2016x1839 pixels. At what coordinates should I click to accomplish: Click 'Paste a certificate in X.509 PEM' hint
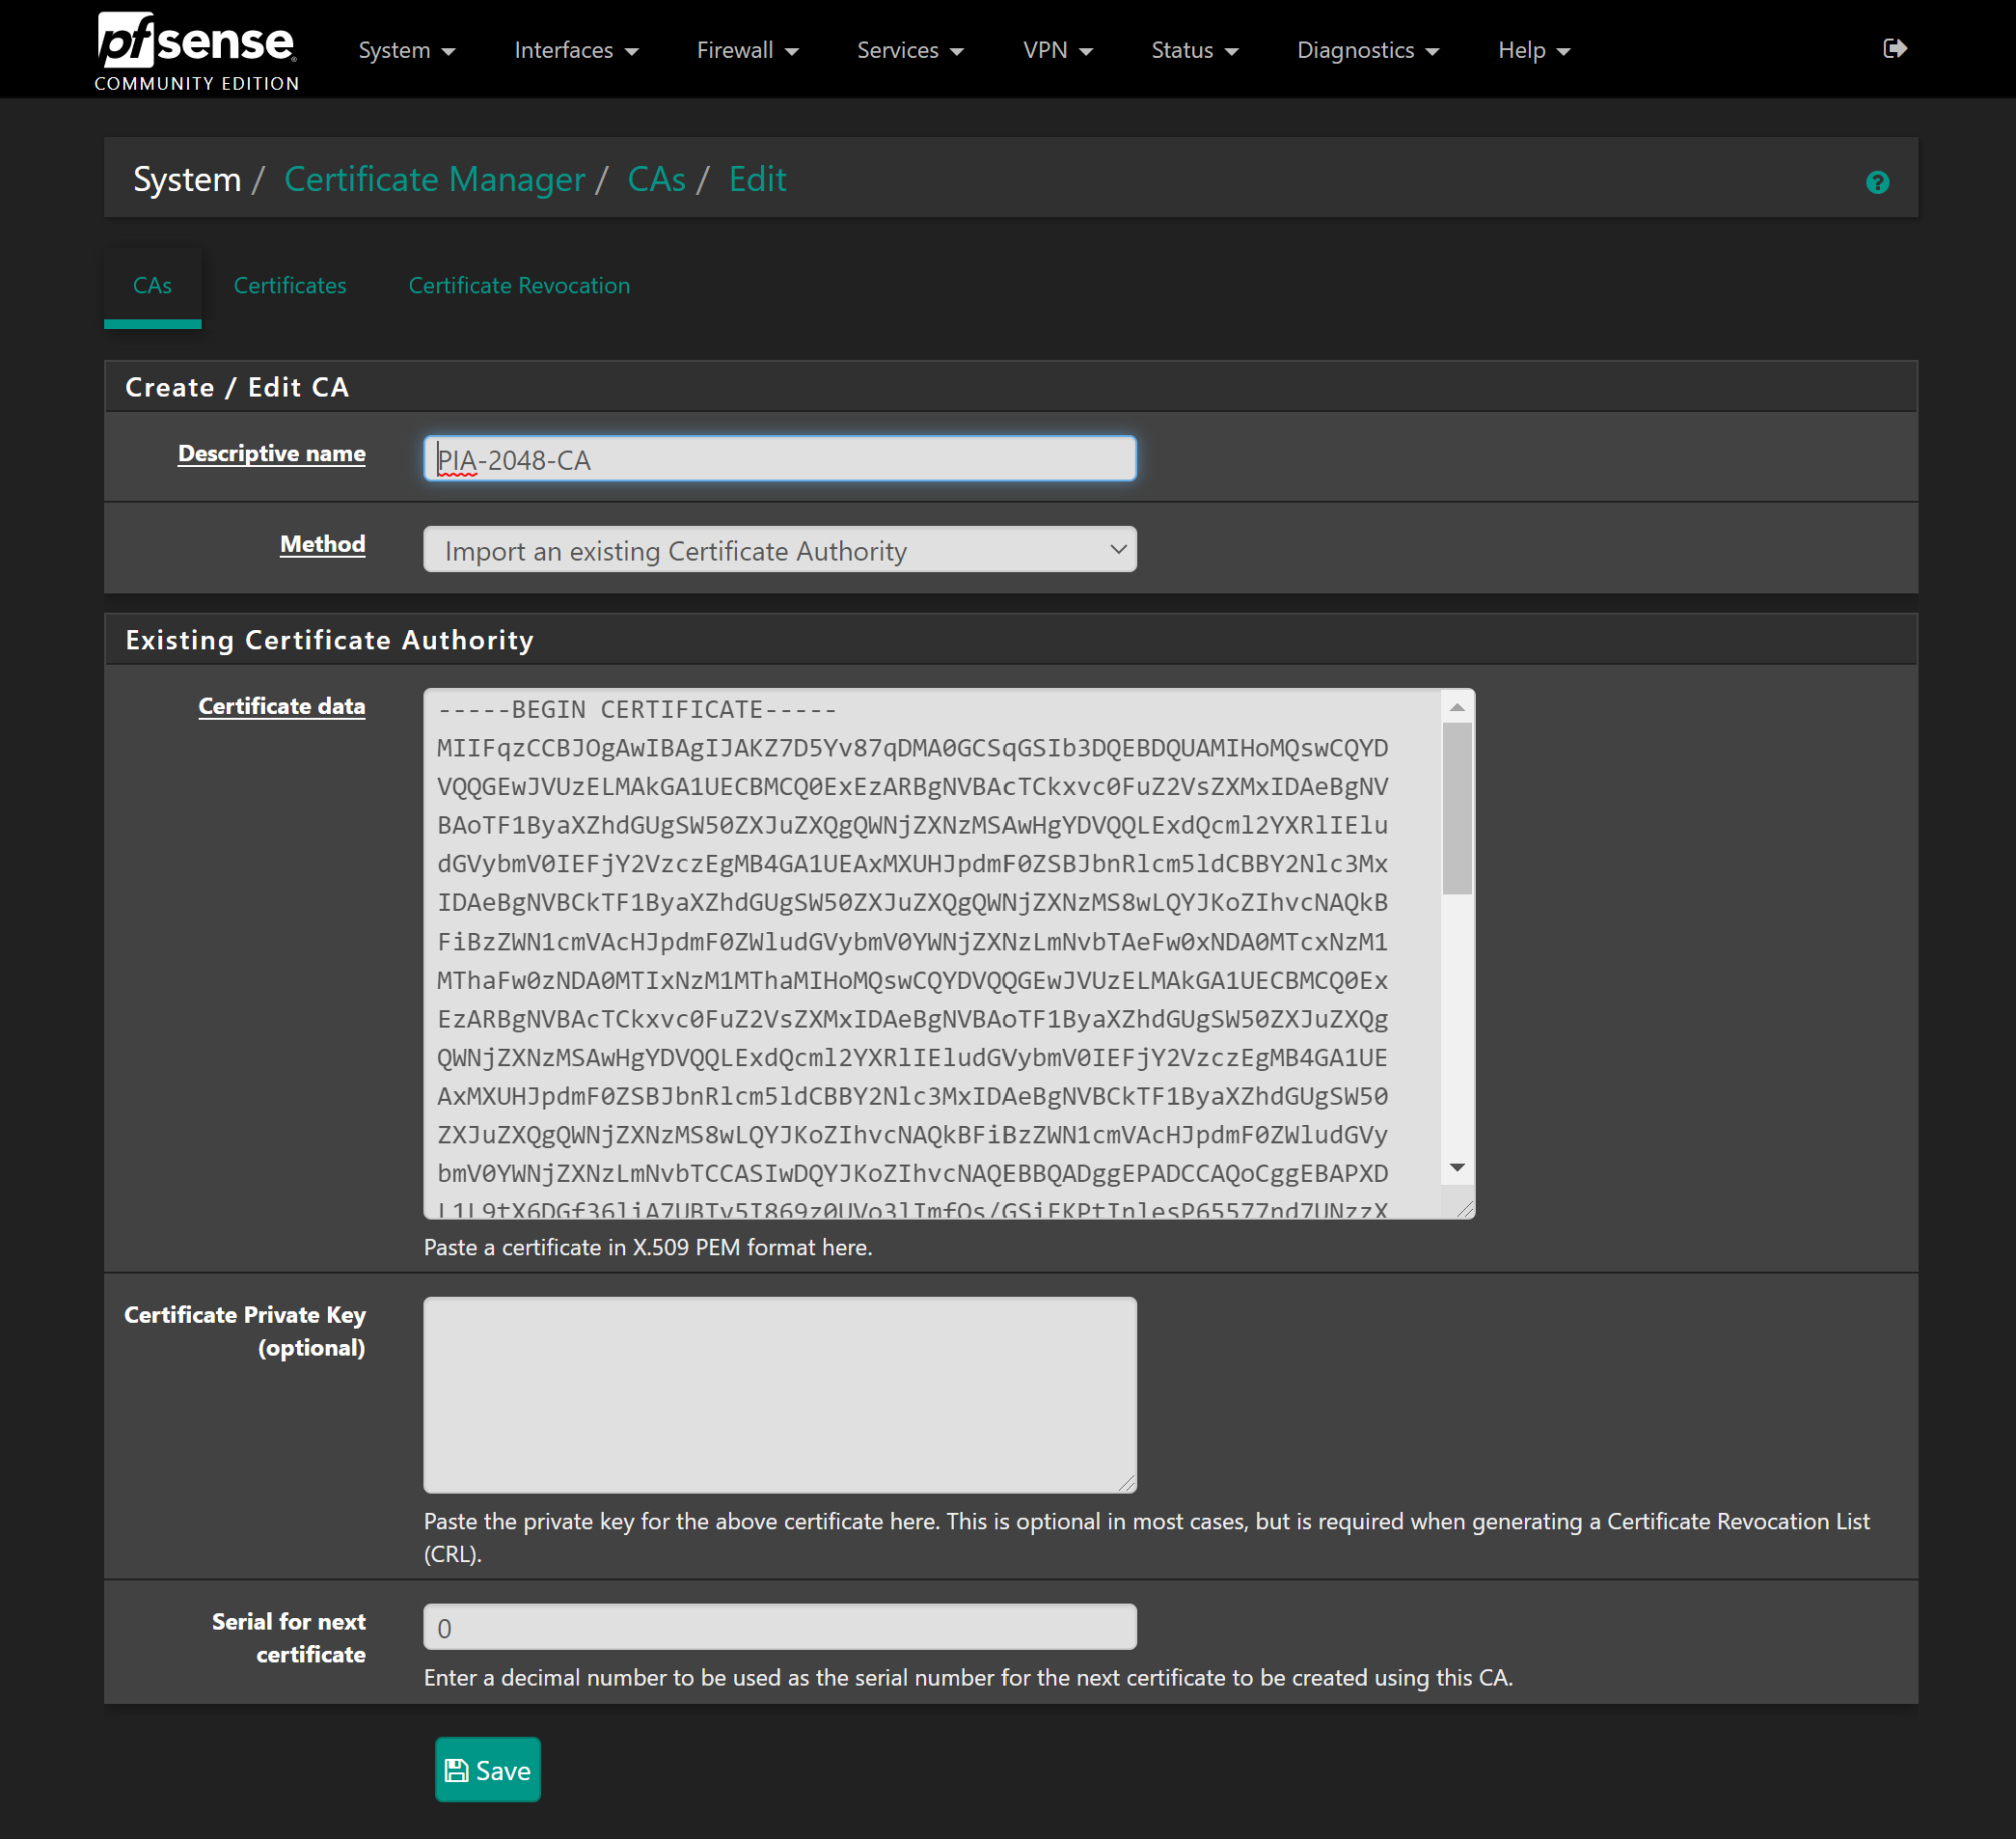[647, 1247]
